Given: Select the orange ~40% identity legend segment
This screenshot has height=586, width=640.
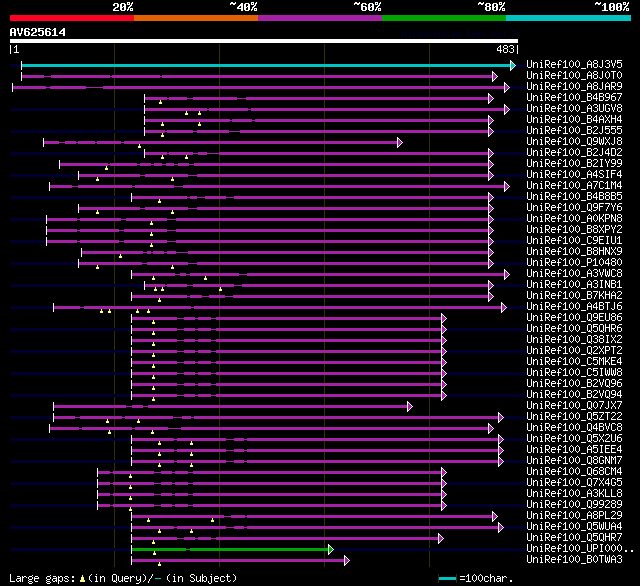Looking at the screenshot, I should point(196,18).
